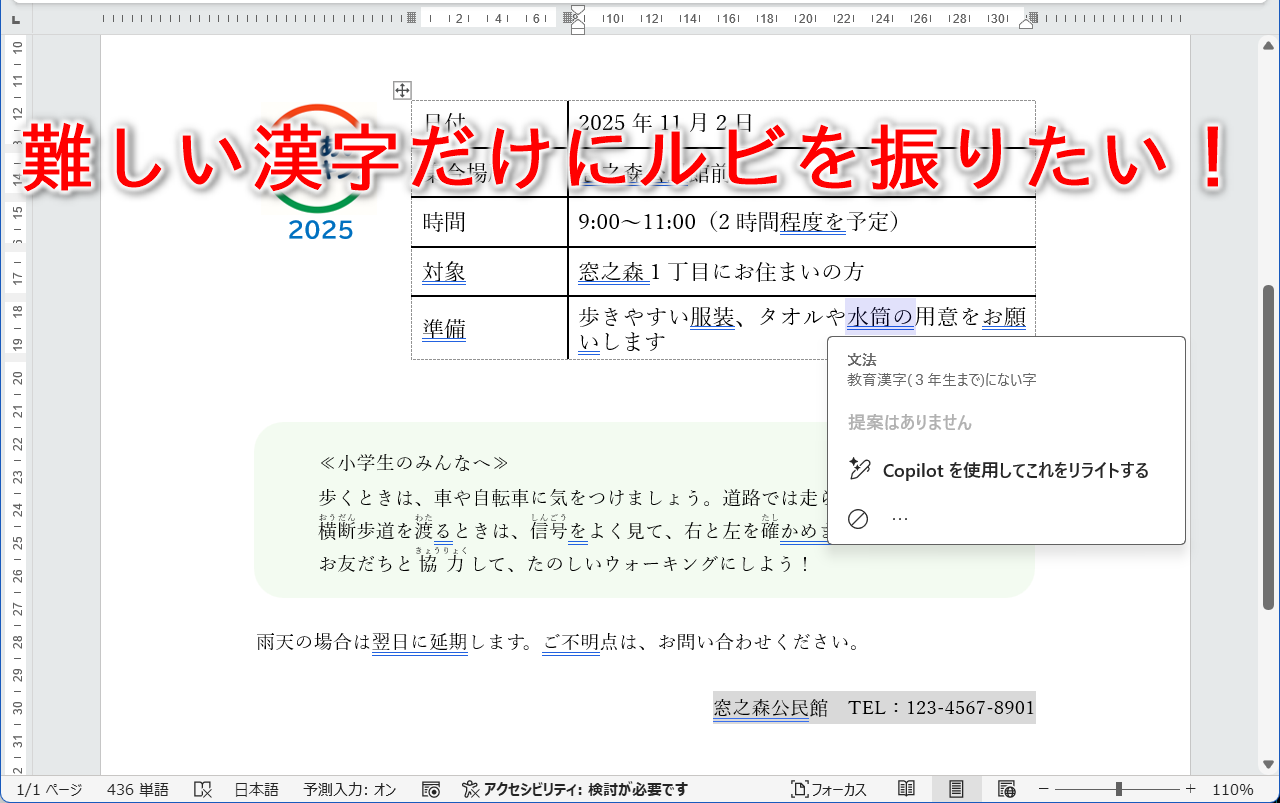
Task: Click the zoom slider track to adjust zoom
Action: [1120, 788]
